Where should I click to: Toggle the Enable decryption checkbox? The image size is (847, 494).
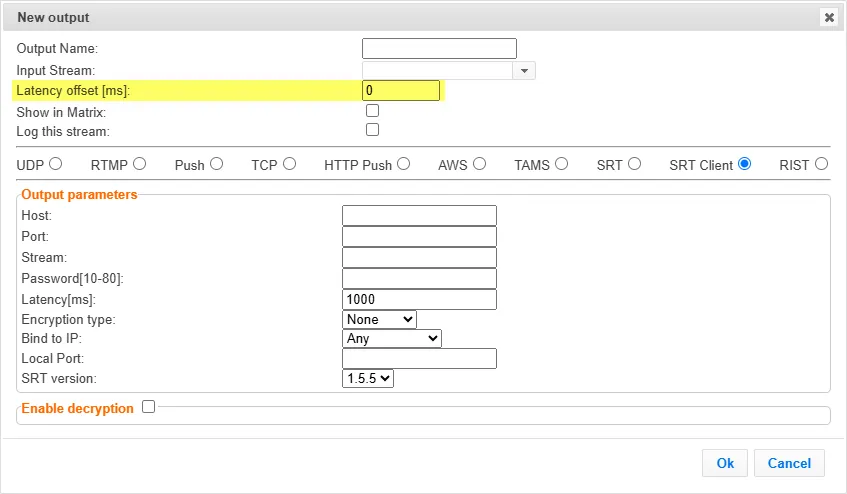pyautogui.click(x=149, y=407)
